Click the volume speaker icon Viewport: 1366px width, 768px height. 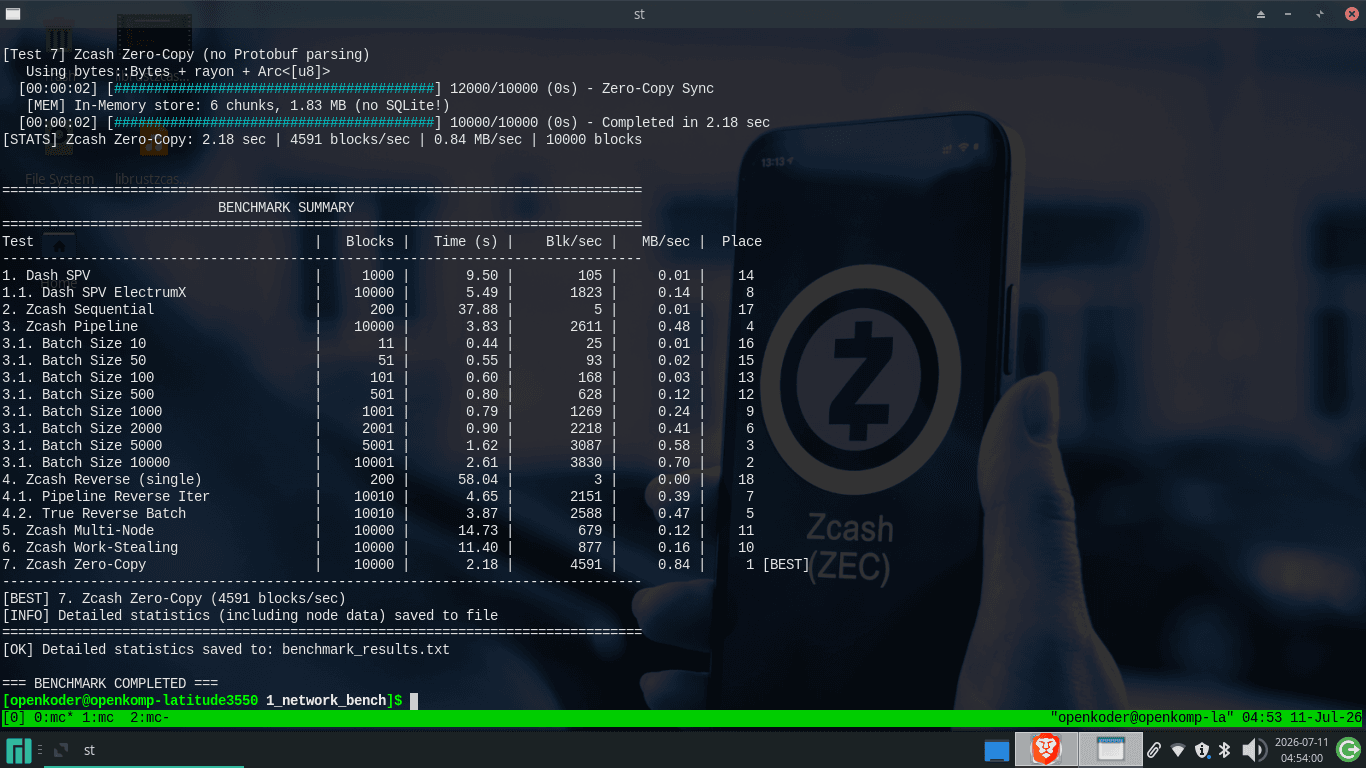pyautogui.click(x=1253, y=750)
